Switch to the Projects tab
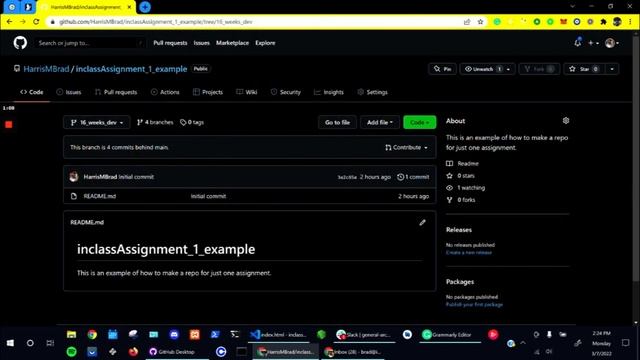This screenshot has width=640, height=360. 208,92
